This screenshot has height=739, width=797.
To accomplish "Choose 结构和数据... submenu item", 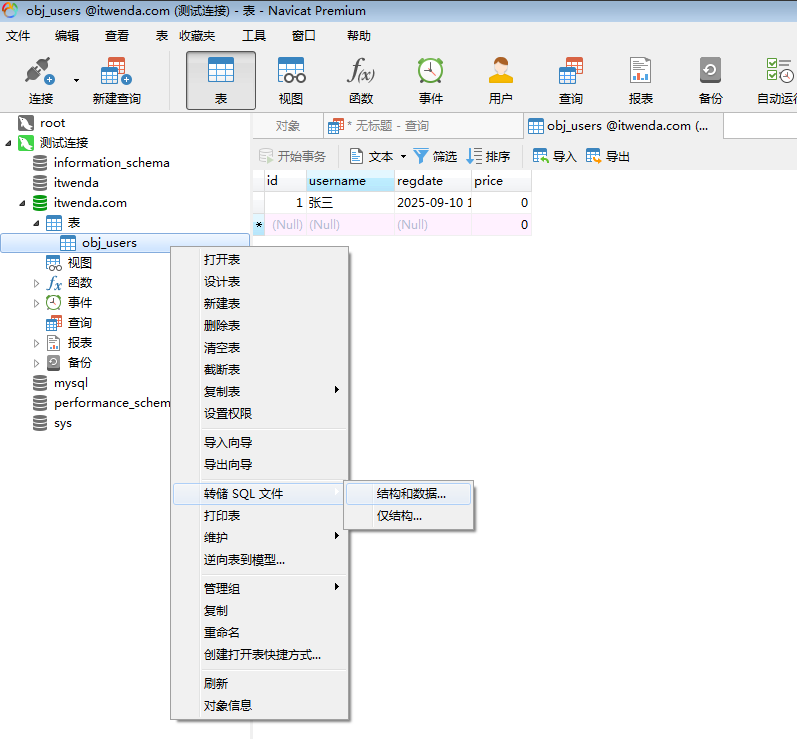I will (x=410, y=493).
